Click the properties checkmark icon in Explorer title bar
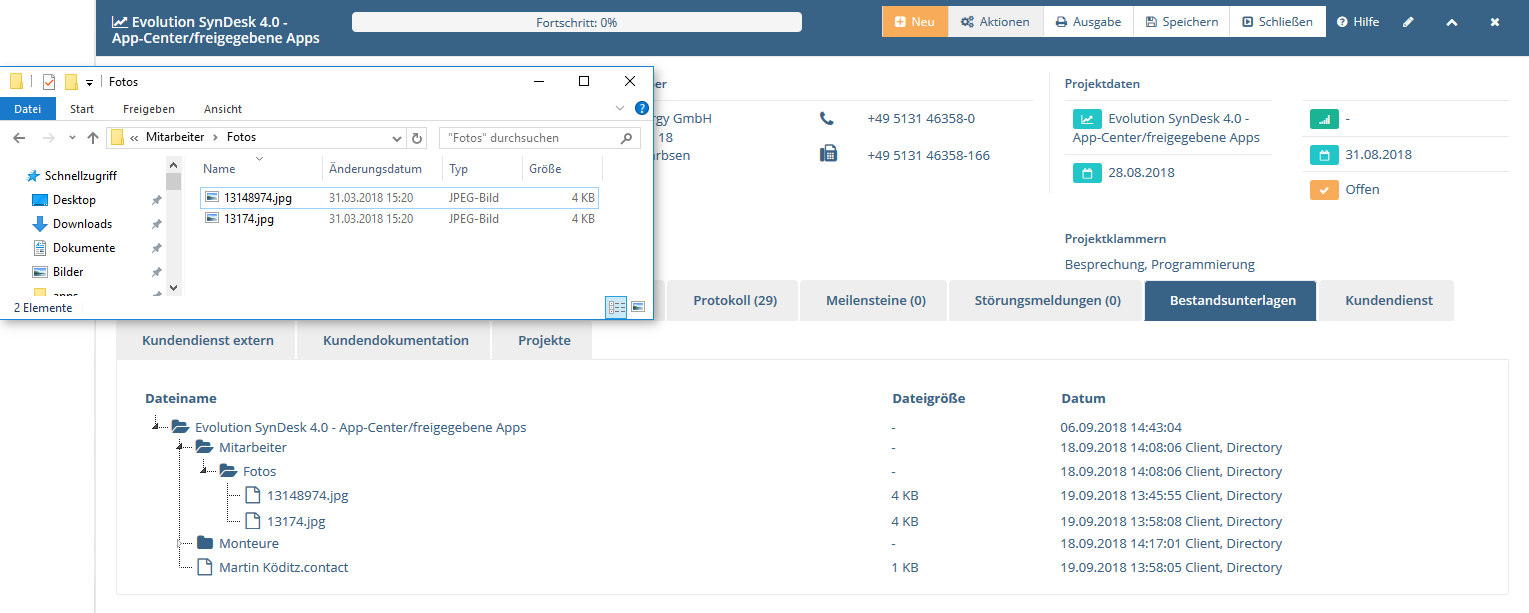This screenshot has width=1529, height=613. point(48,82)
